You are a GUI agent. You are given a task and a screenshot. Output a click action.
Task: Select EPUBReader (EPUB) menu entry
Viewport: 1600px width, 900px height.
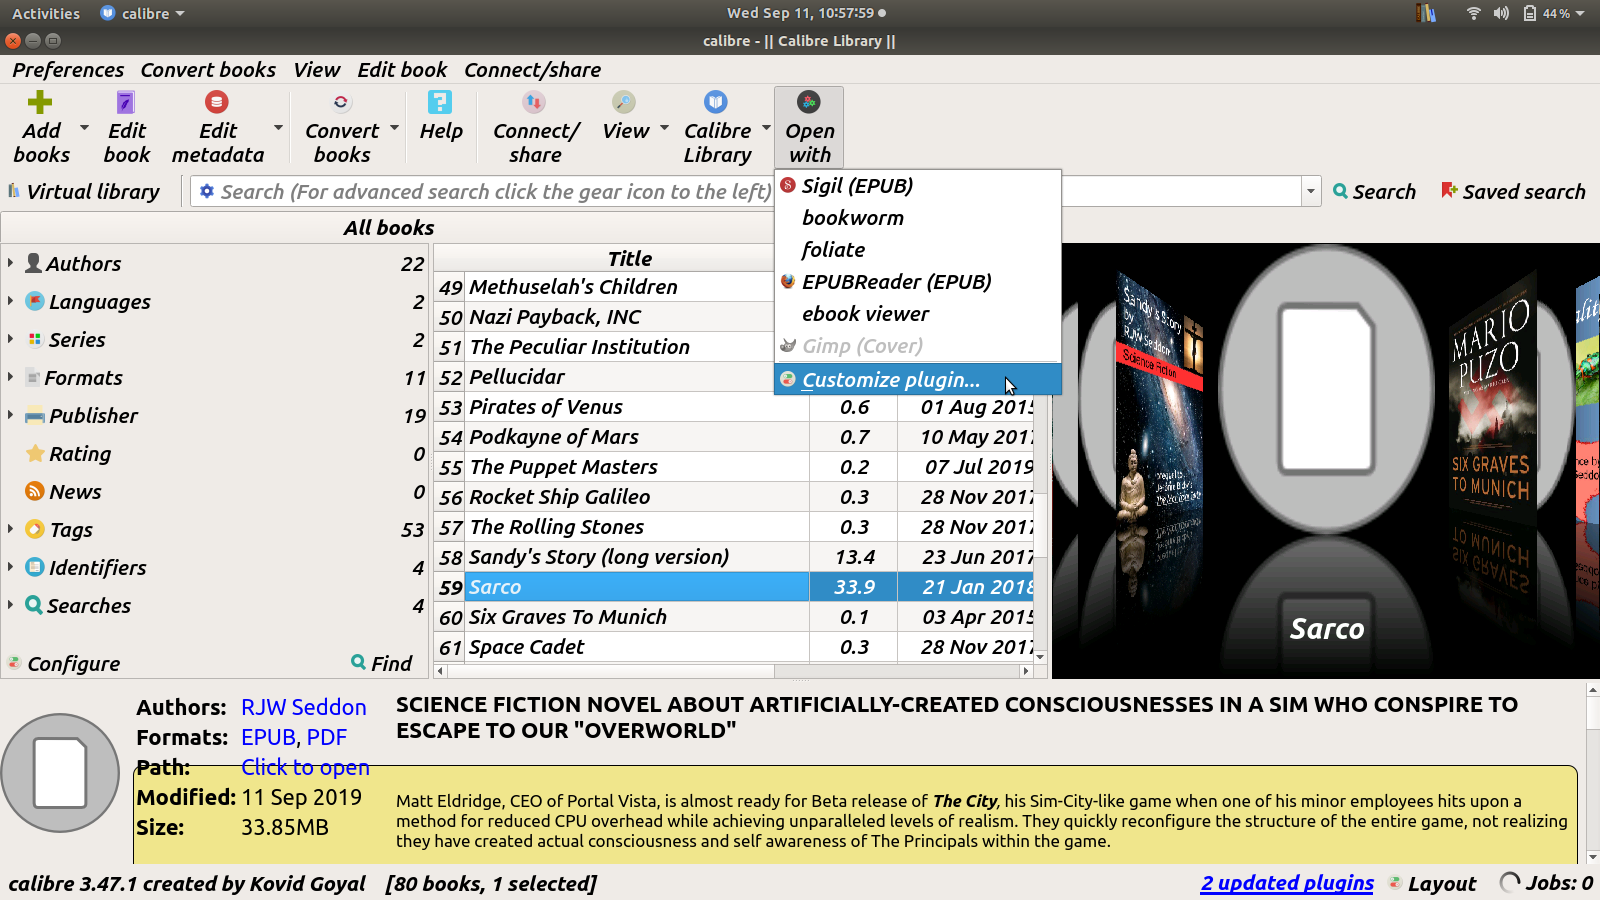pyautogui.click(x=917, y=282)
